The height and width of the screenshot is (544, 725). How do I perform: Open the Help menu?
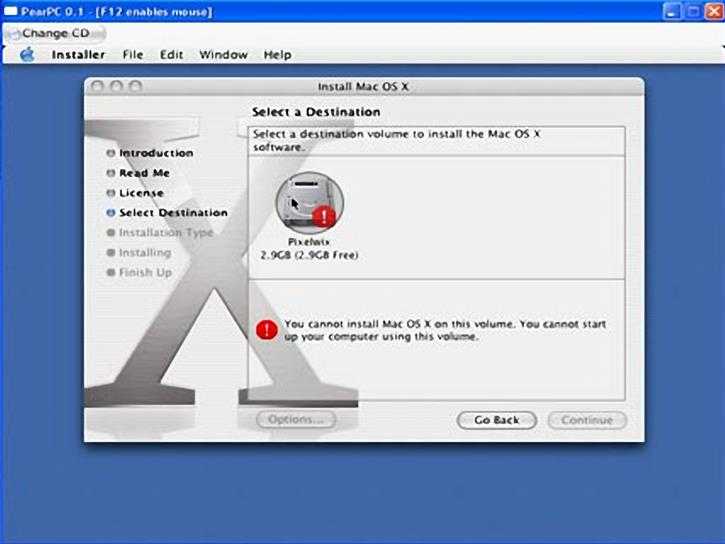click(277, 55)
